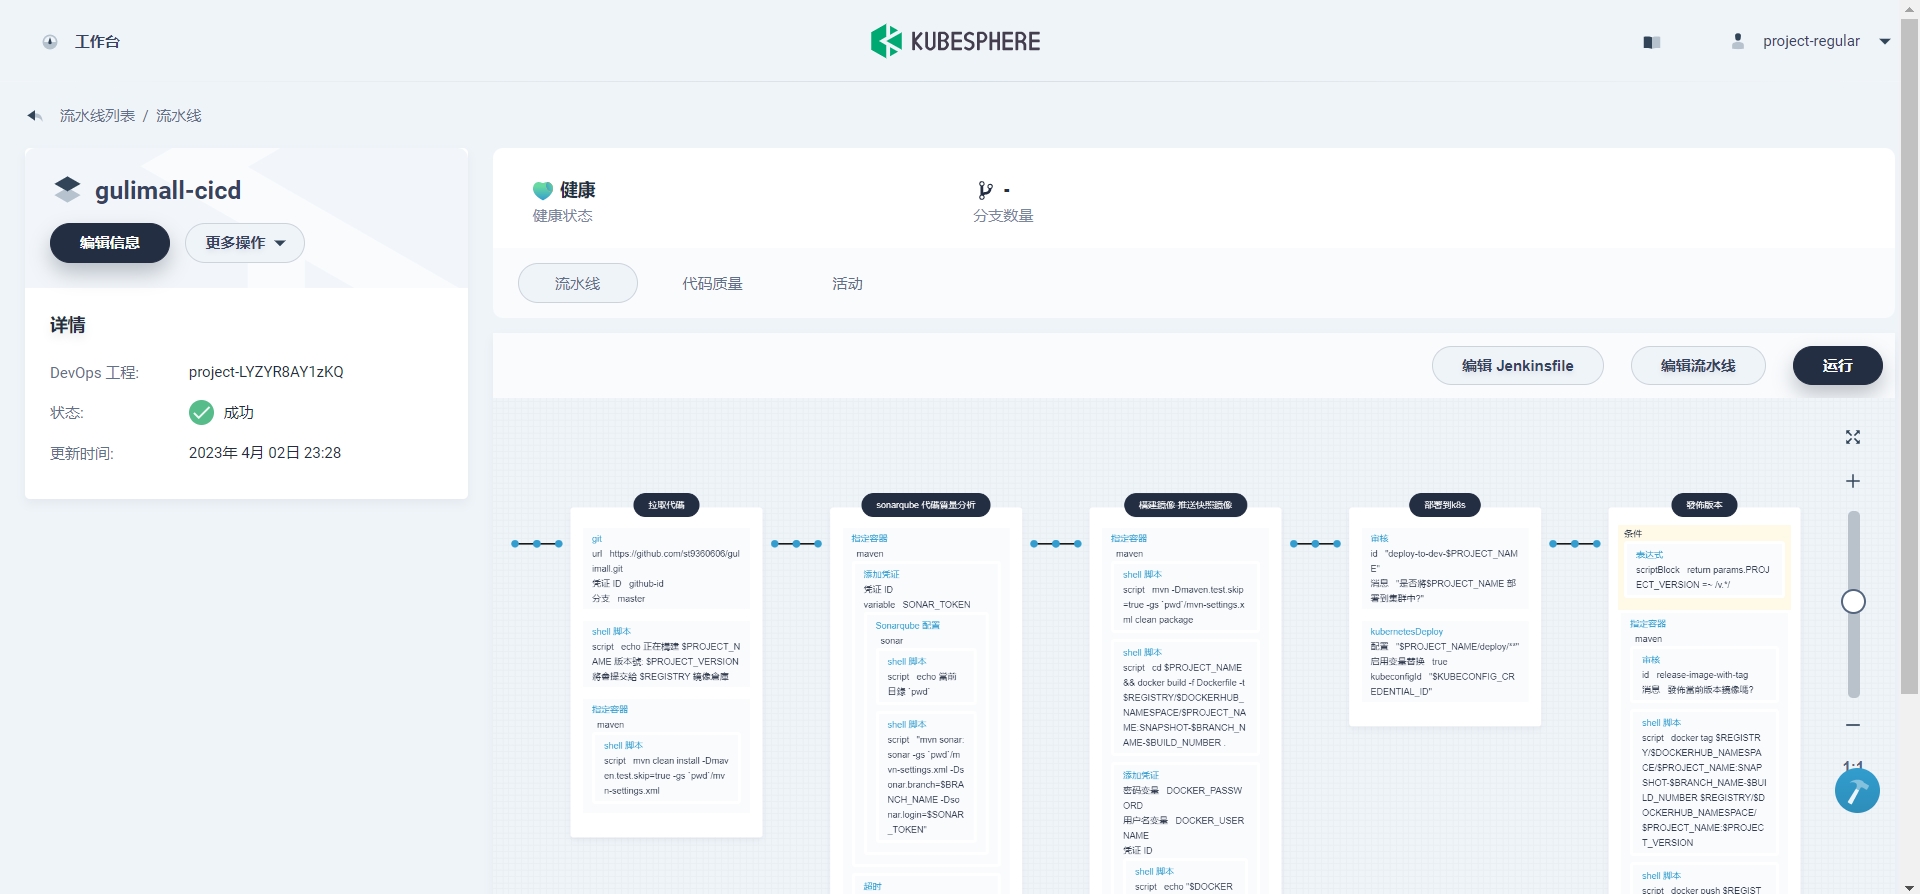
Task: Click the branch count icon above 分支数量
Action: pos(985,190)
